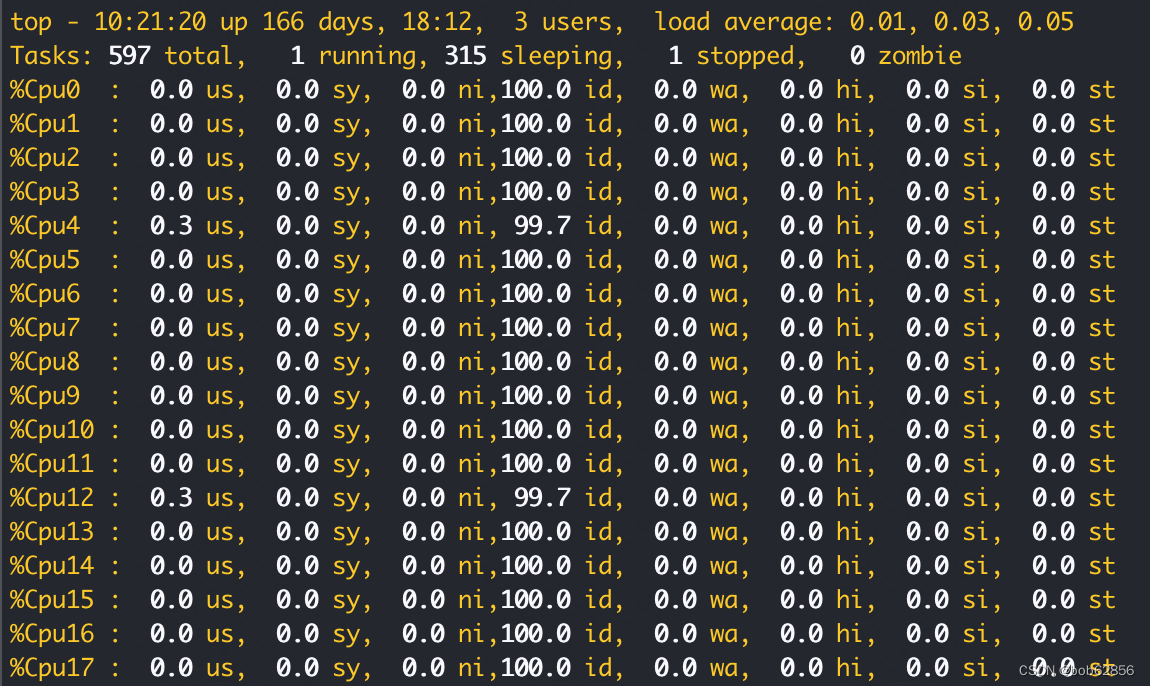1150x686 pixels.
Task: Click the %Cpu5 row label
Action: (45, 260)
